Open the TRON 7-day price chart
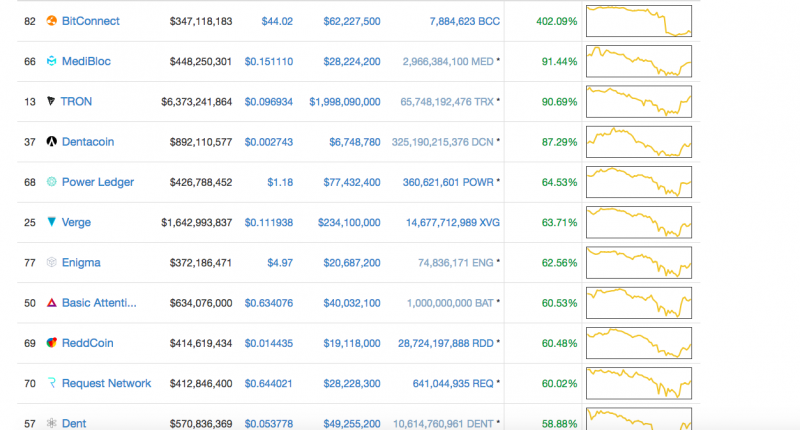 point(639,102)
